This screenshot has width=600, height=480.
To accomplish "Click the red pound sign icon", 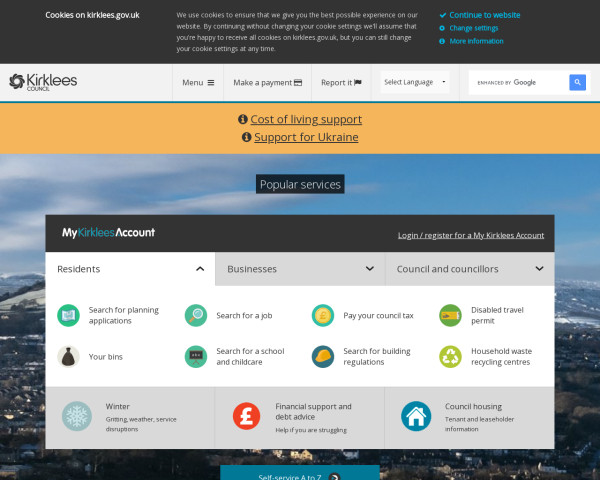I will 246,416.
